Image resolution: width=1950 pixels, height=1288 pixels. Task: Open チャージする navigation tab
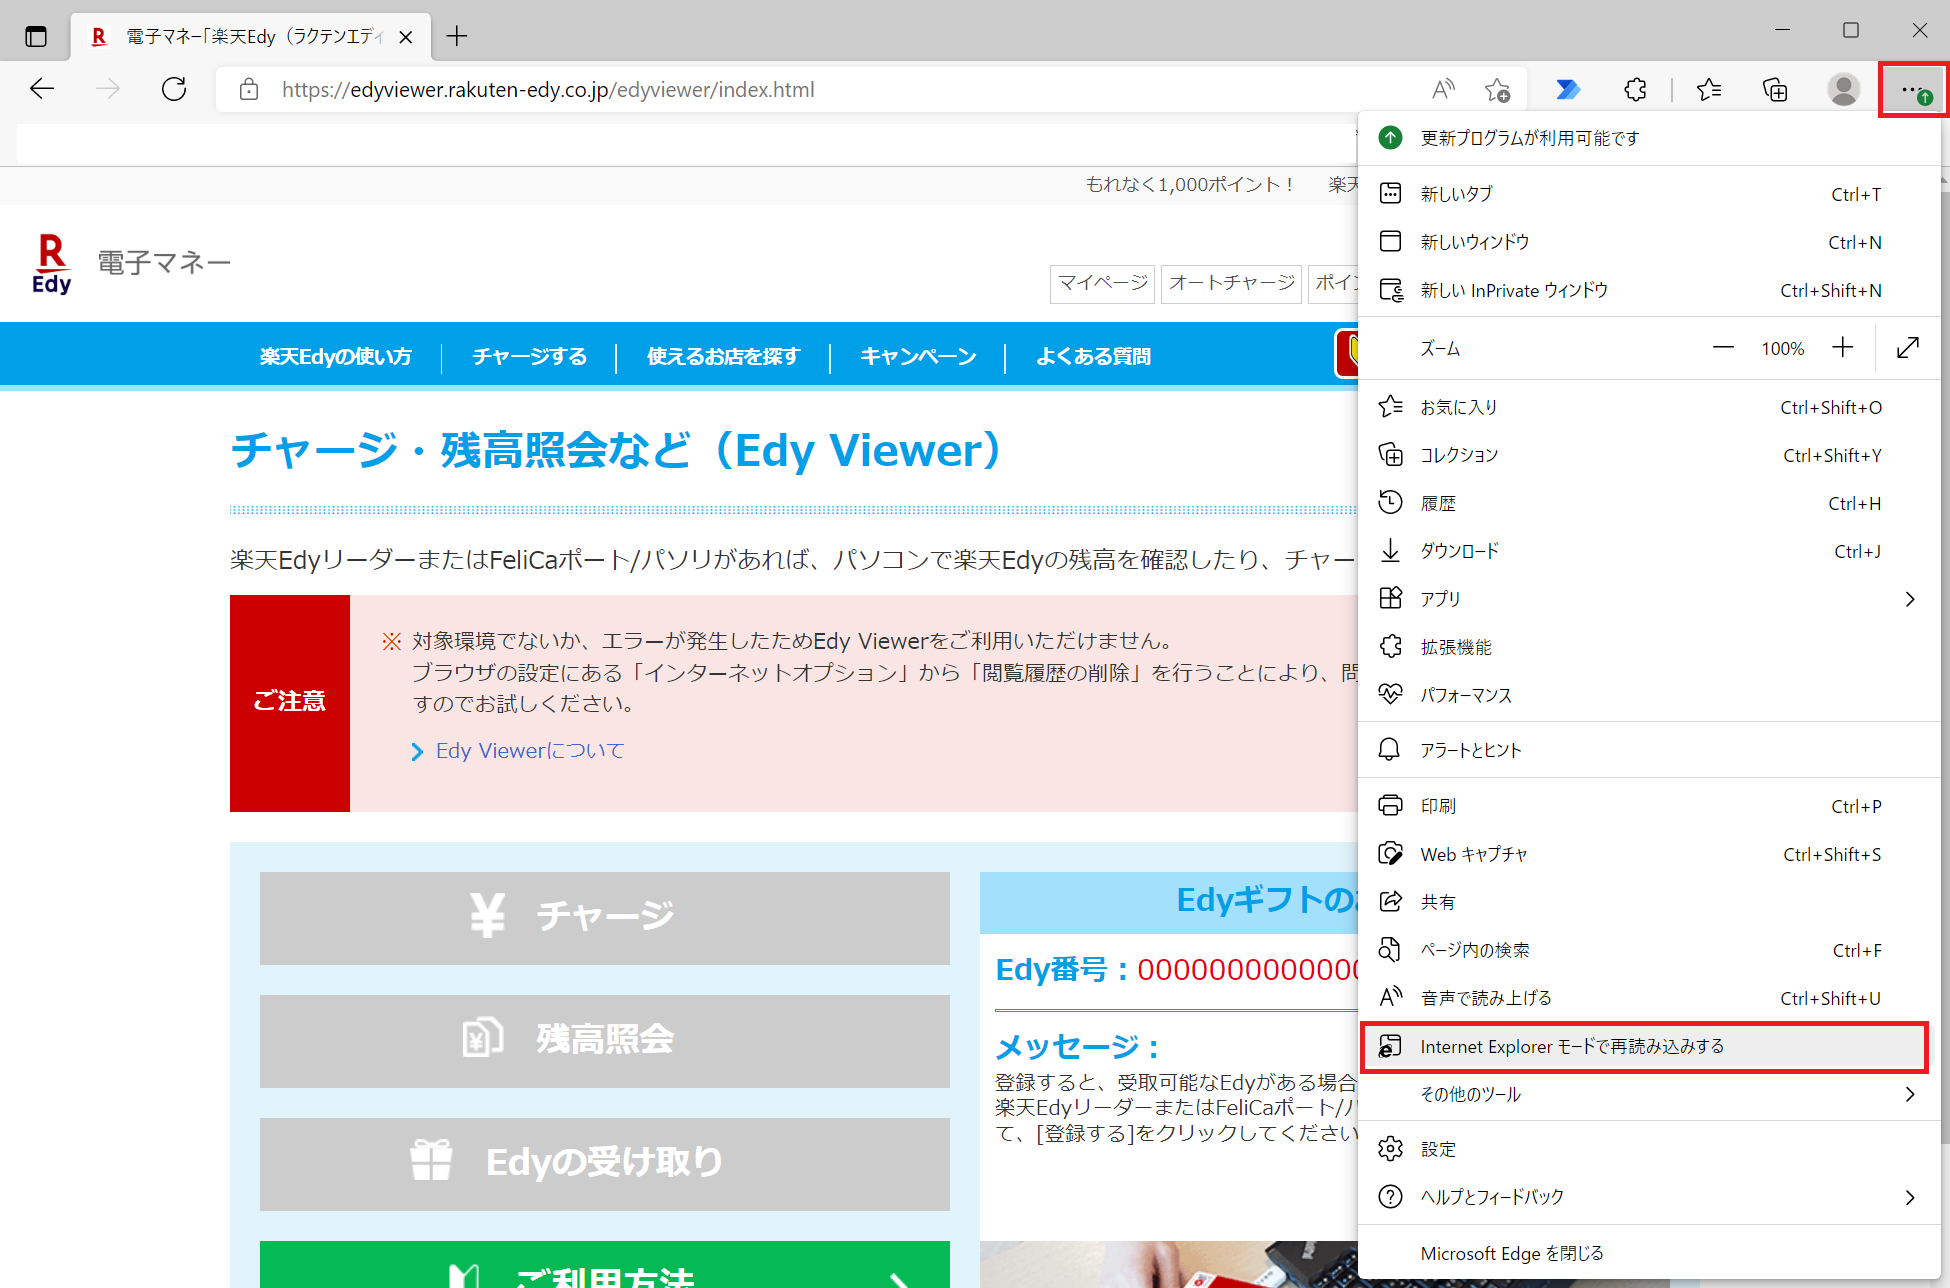[x=530, y=356]
